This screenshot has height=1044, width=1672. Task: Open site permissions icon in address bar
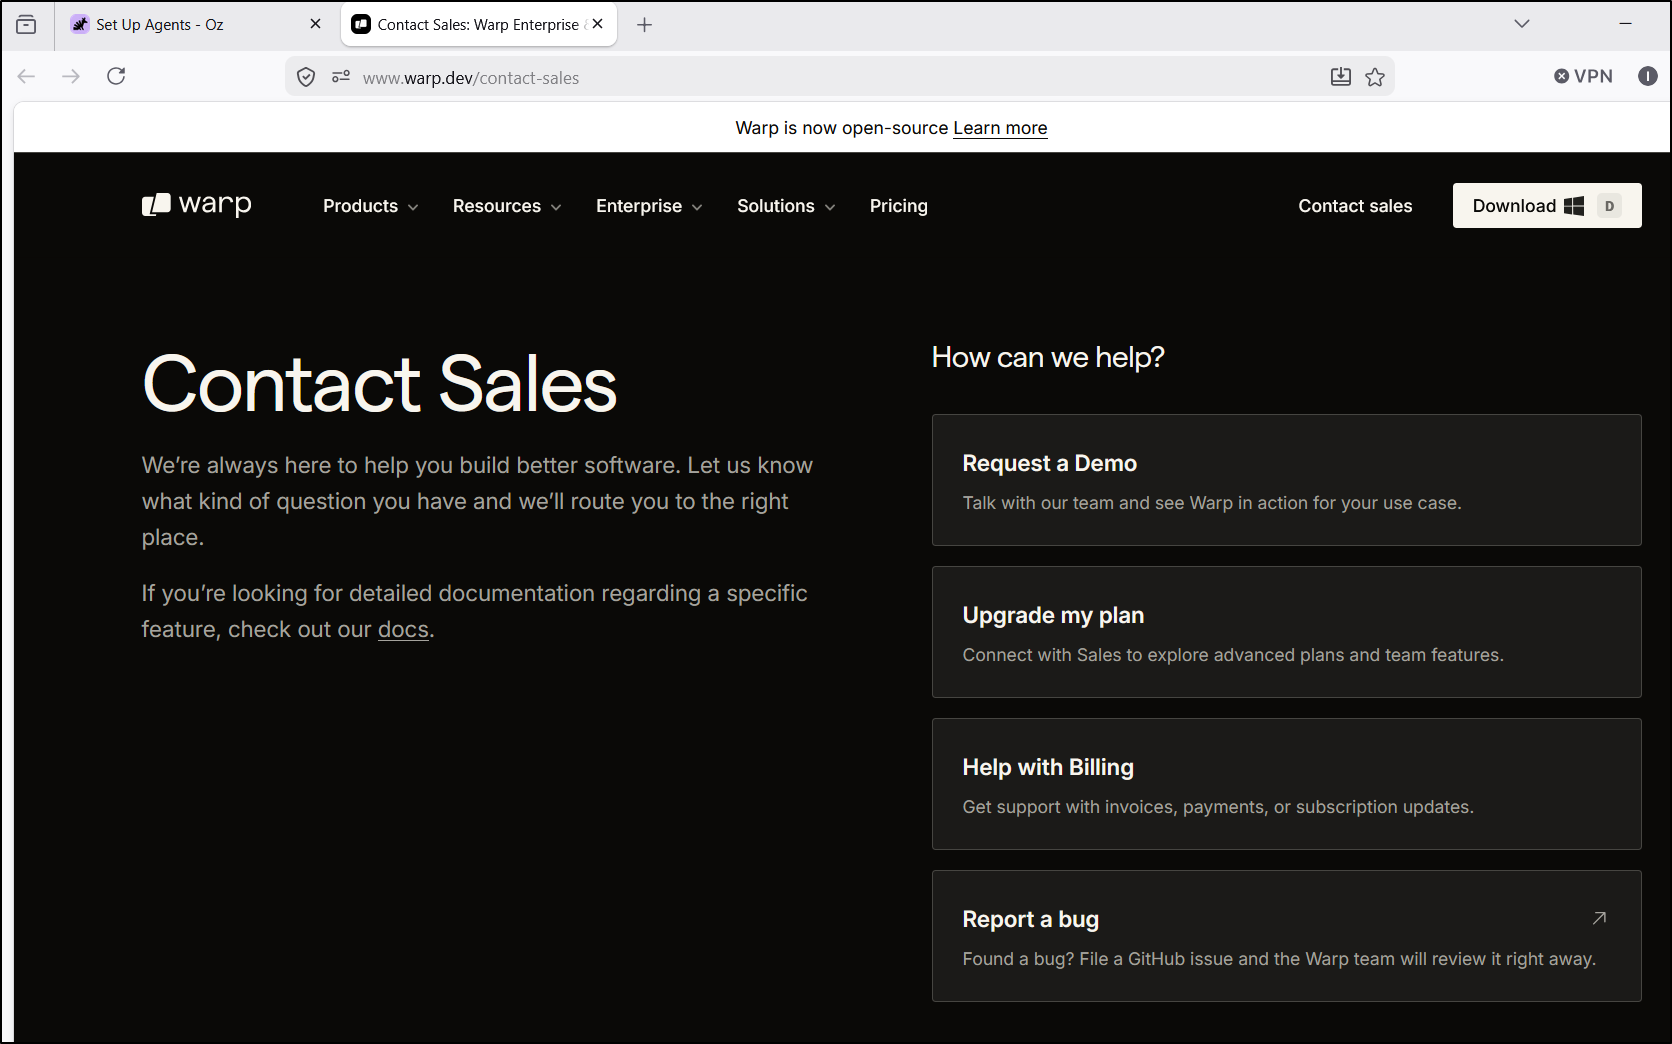click(341, 77)
